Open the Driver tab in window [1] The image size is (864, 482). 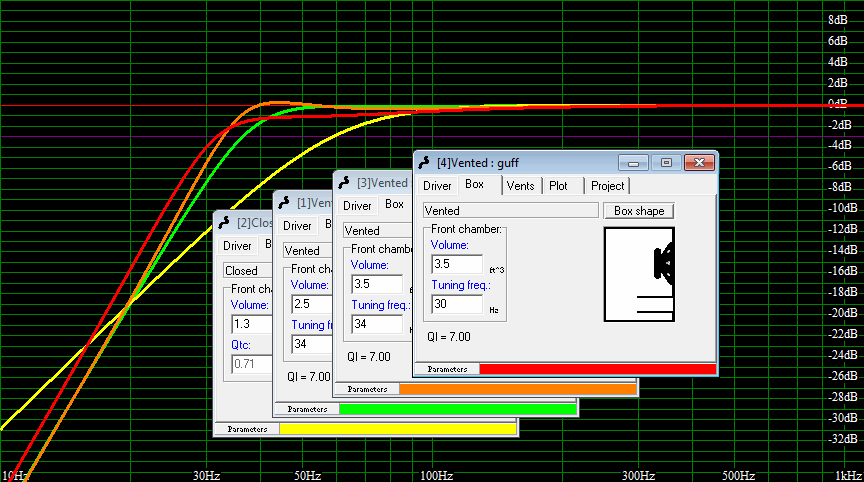[297, 226]
